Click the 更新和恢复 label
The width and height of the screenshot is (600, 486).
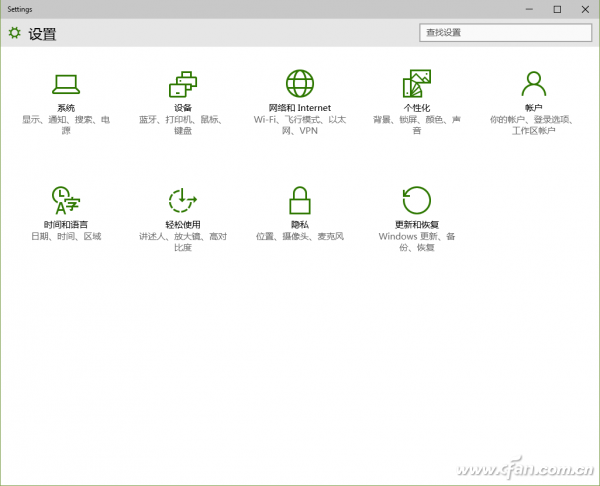click(417, 225)
